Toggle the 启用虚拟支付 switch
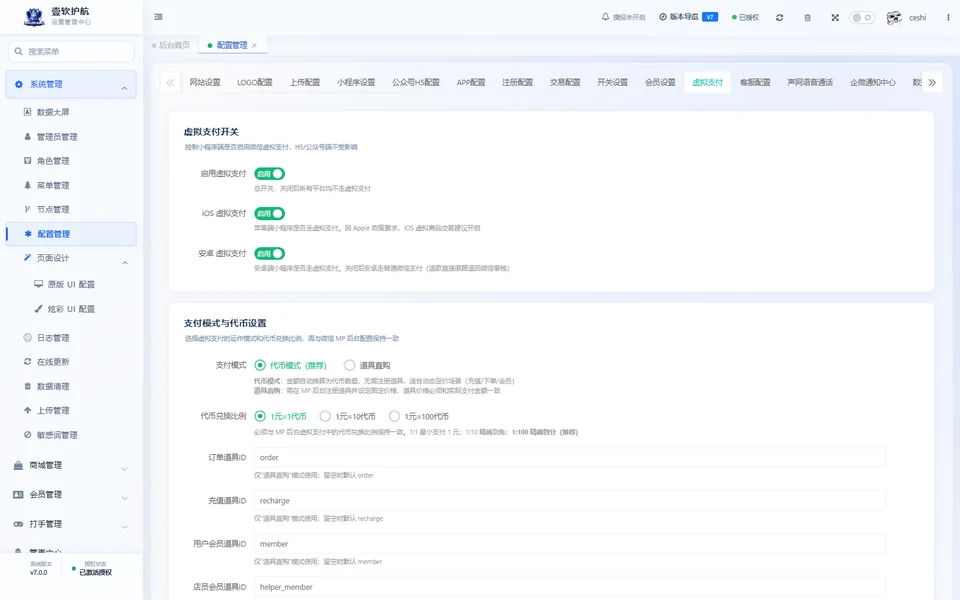 [269, 174]
